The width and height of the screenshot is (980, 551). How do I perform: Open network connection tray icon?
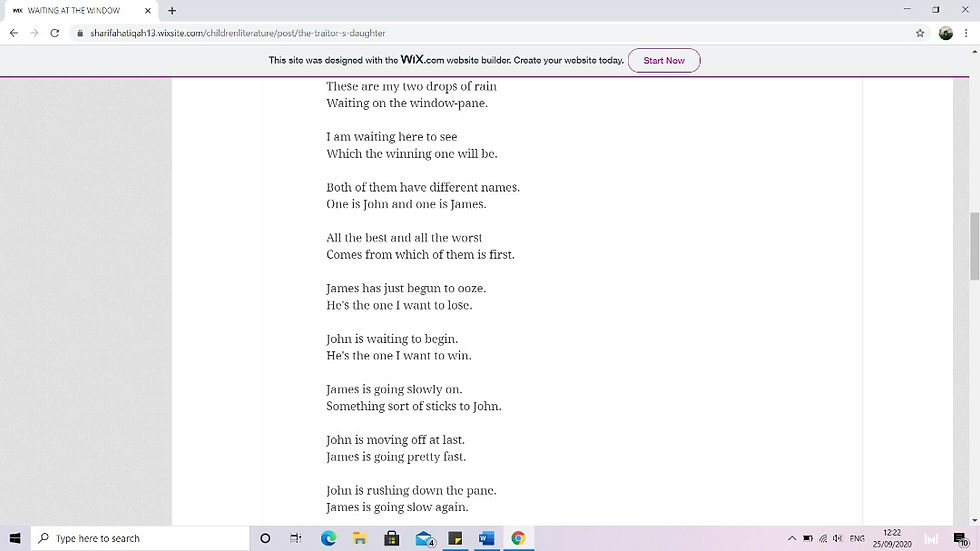pyautogui.click(x=822, y=538)
